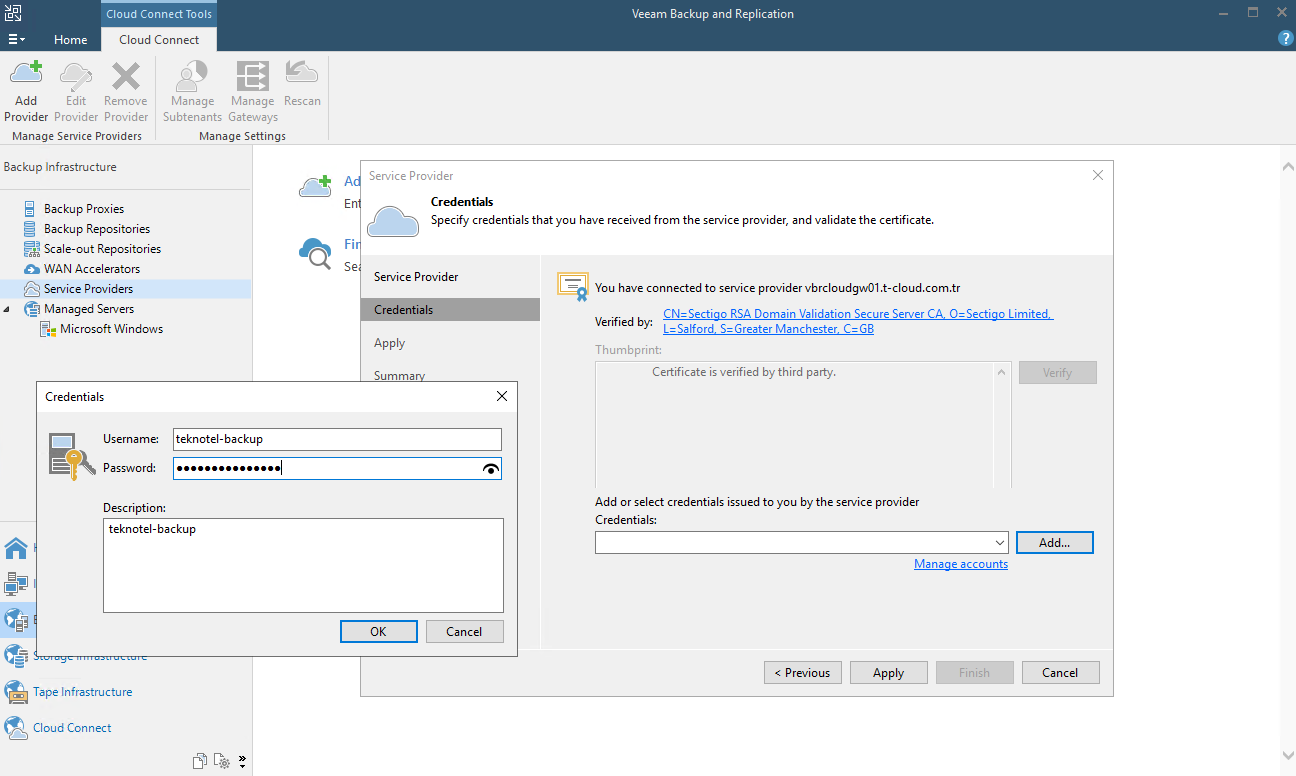Open Manage Subtenants in the ribbon
This screenshot has height=776, width=1296.
(x=192, y=92)
